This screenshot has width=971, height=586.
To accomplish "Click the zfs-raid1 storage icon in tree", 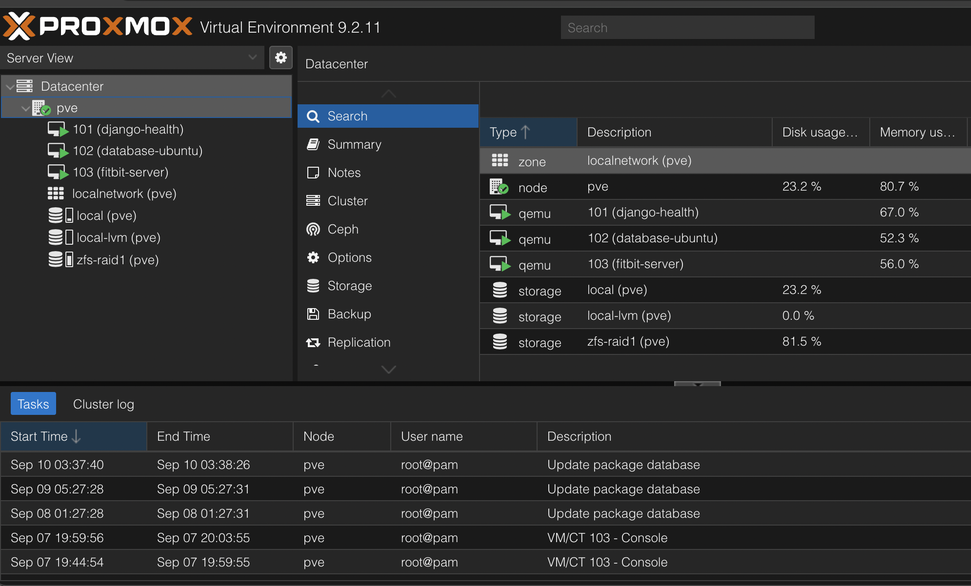I will (60, 260).
